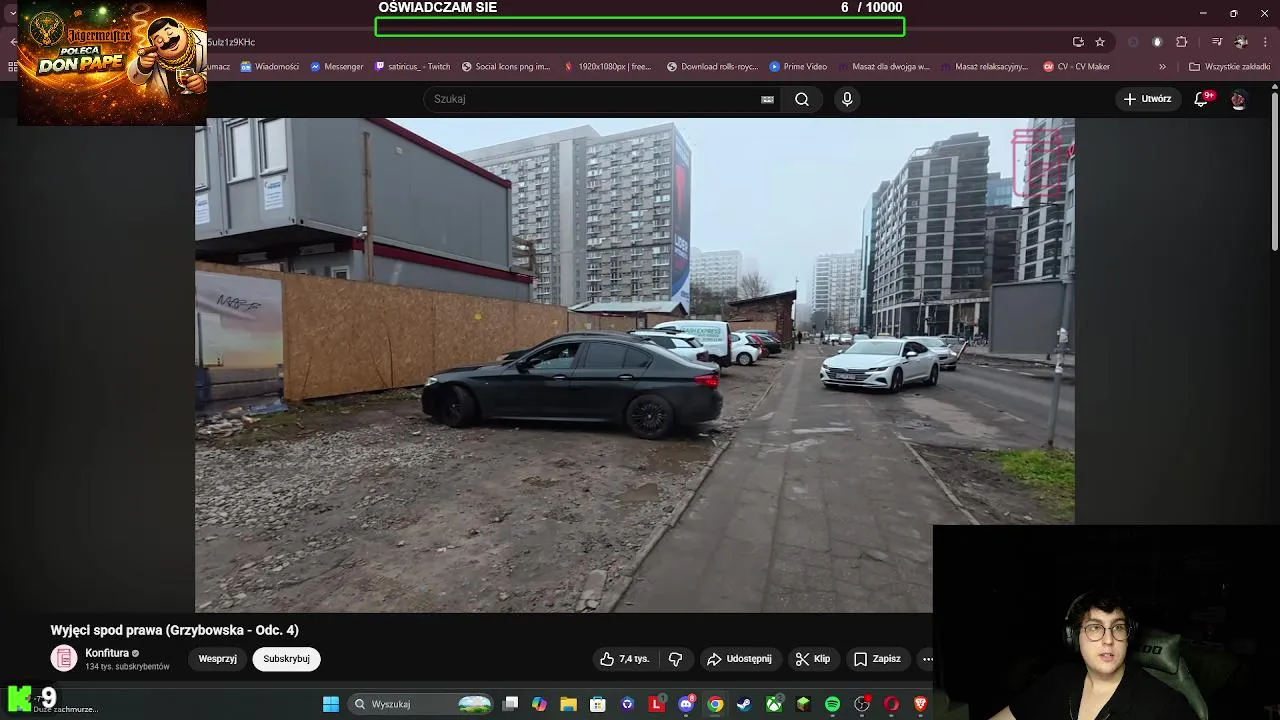Open the CV - CV Maker bookmark
The width and height of the screenshot is (1280, 720).
[x=1077, y=67]
